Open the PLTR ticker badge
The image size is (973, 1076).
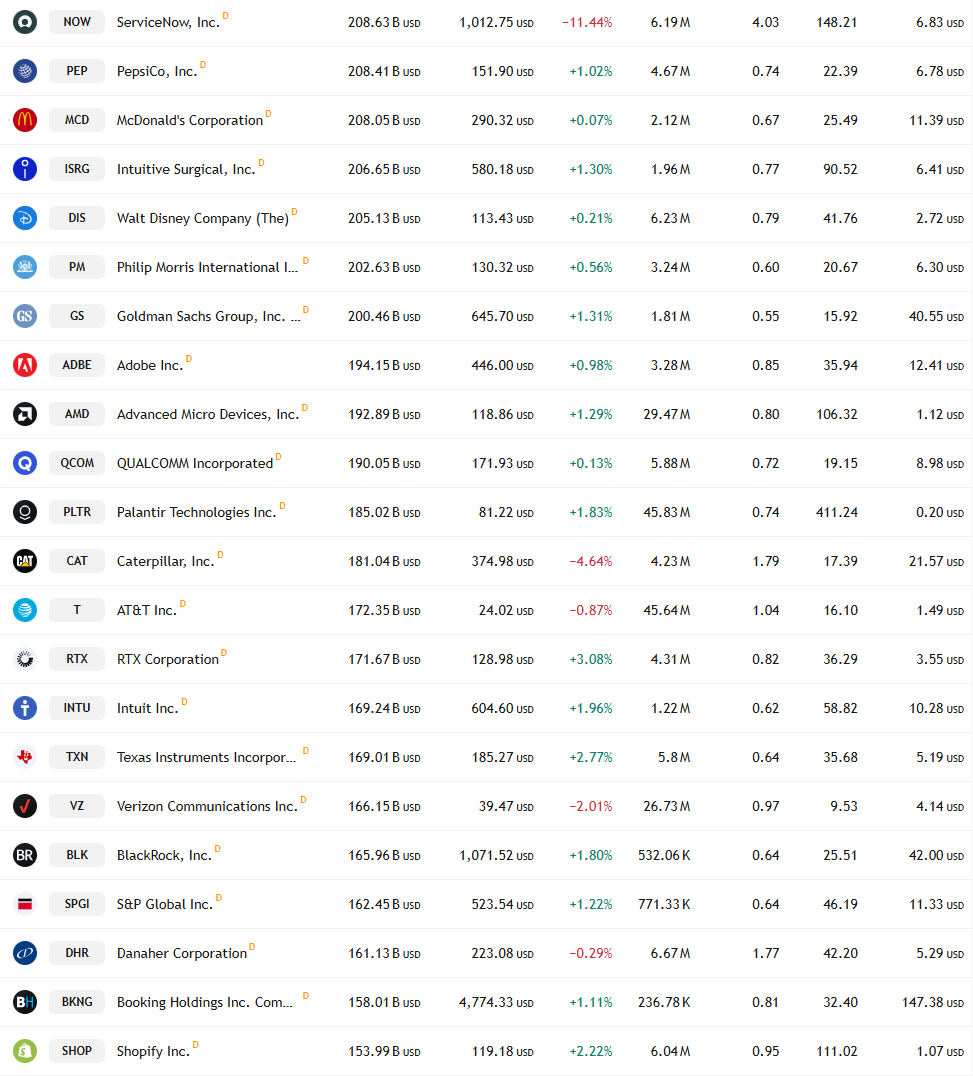point(77,512)
